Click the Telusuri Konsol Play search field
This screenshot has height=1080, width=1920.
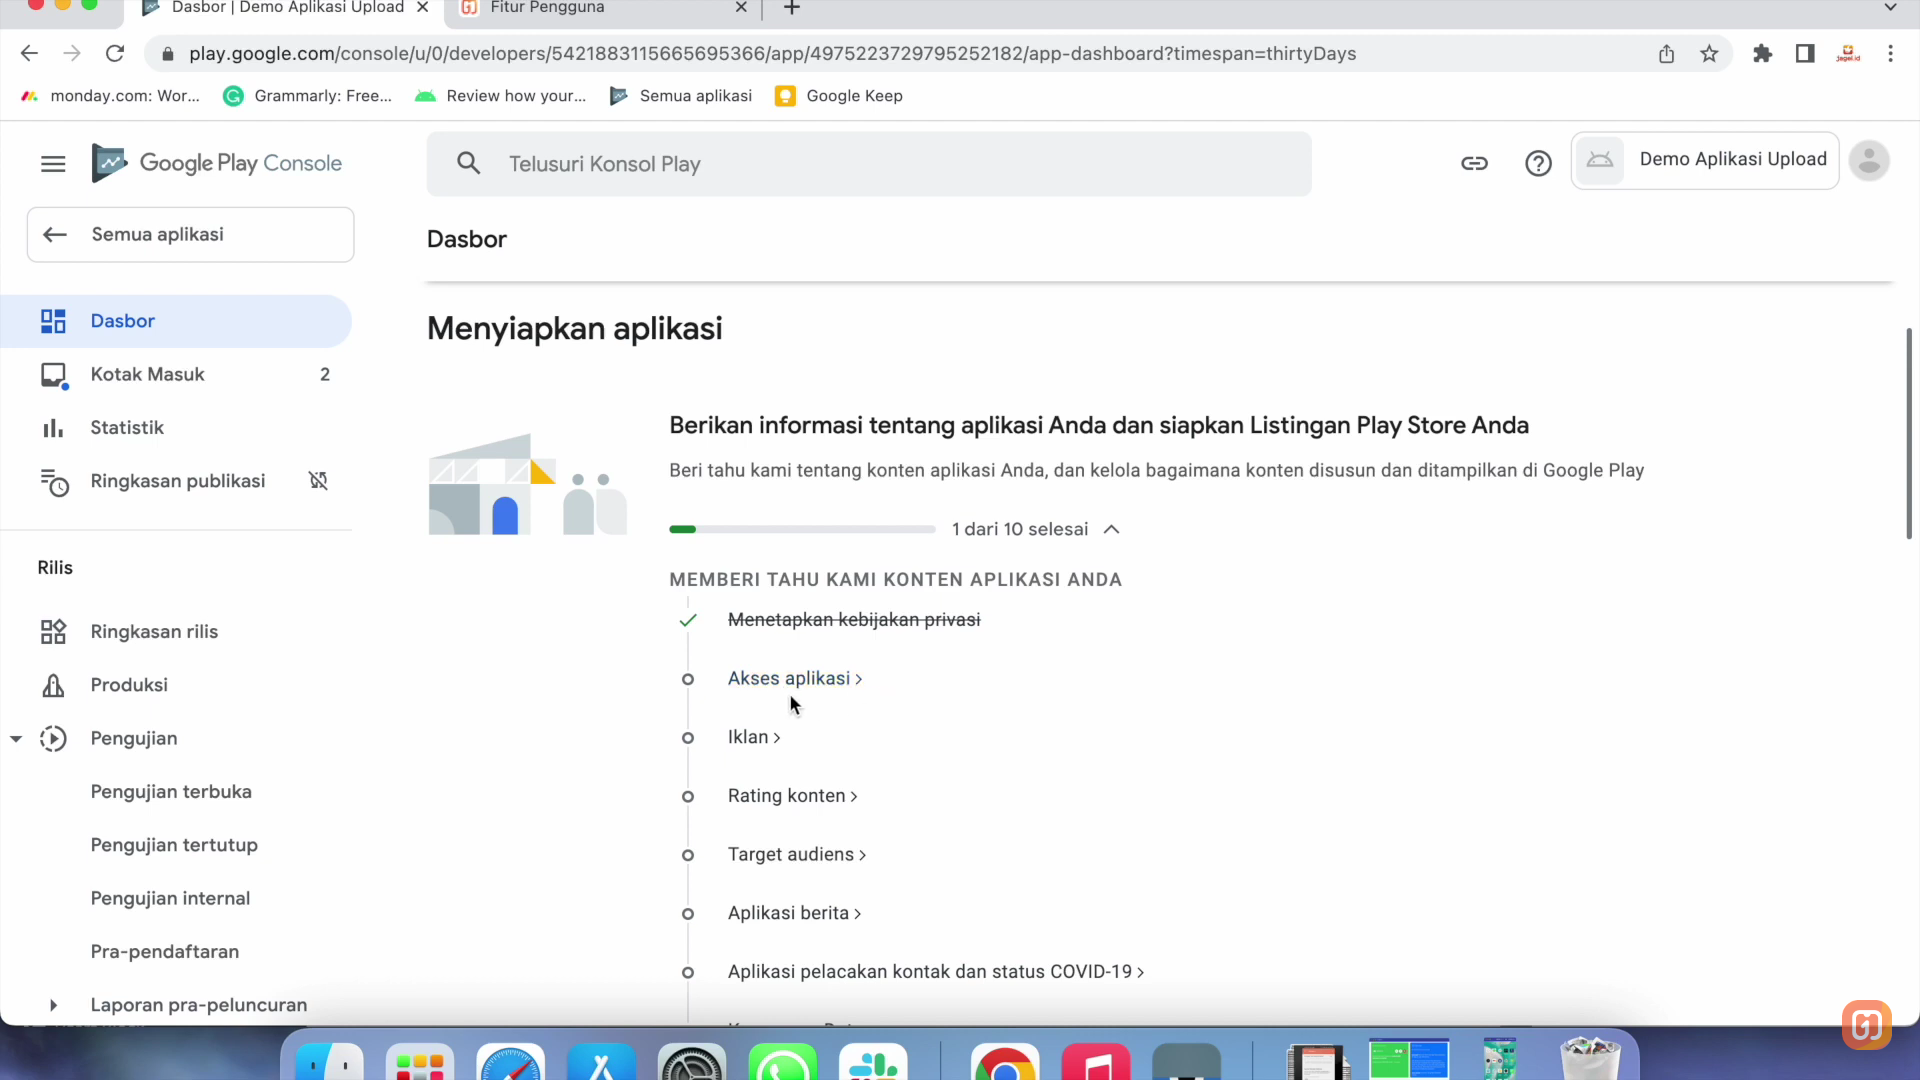pos(868,164)
